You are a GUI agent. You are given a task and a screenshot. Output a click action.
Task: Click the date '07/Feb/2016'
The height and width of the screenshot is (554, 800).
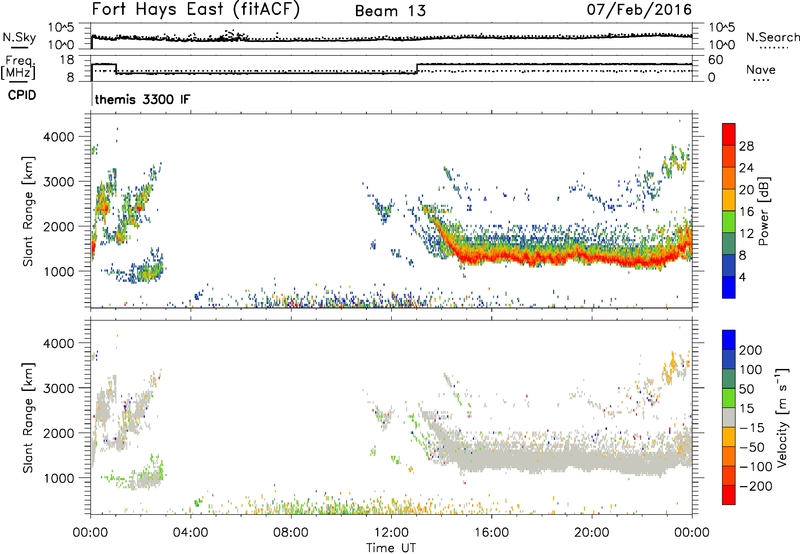[x=639, y=10]
